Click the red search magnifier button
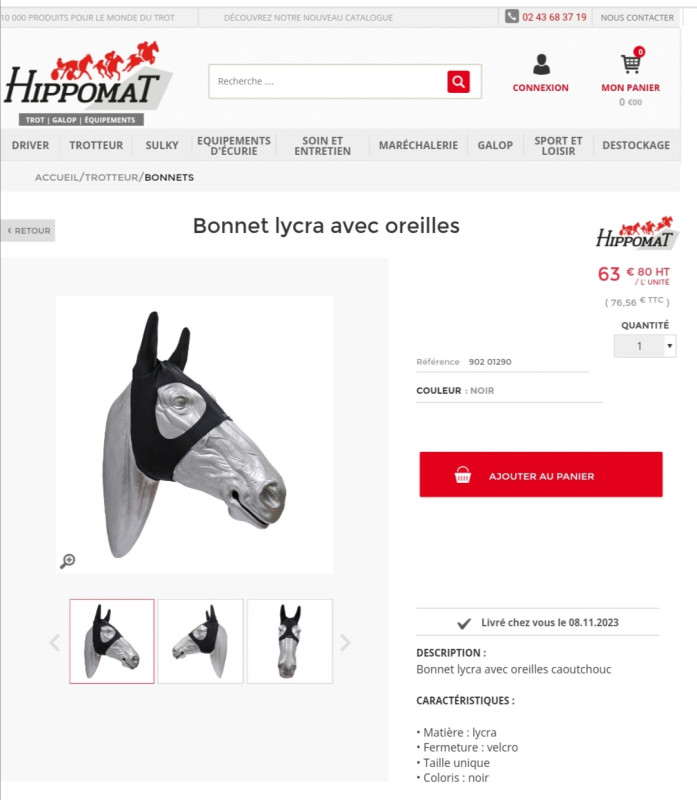 pyautogui.click(x=458, y=82)
